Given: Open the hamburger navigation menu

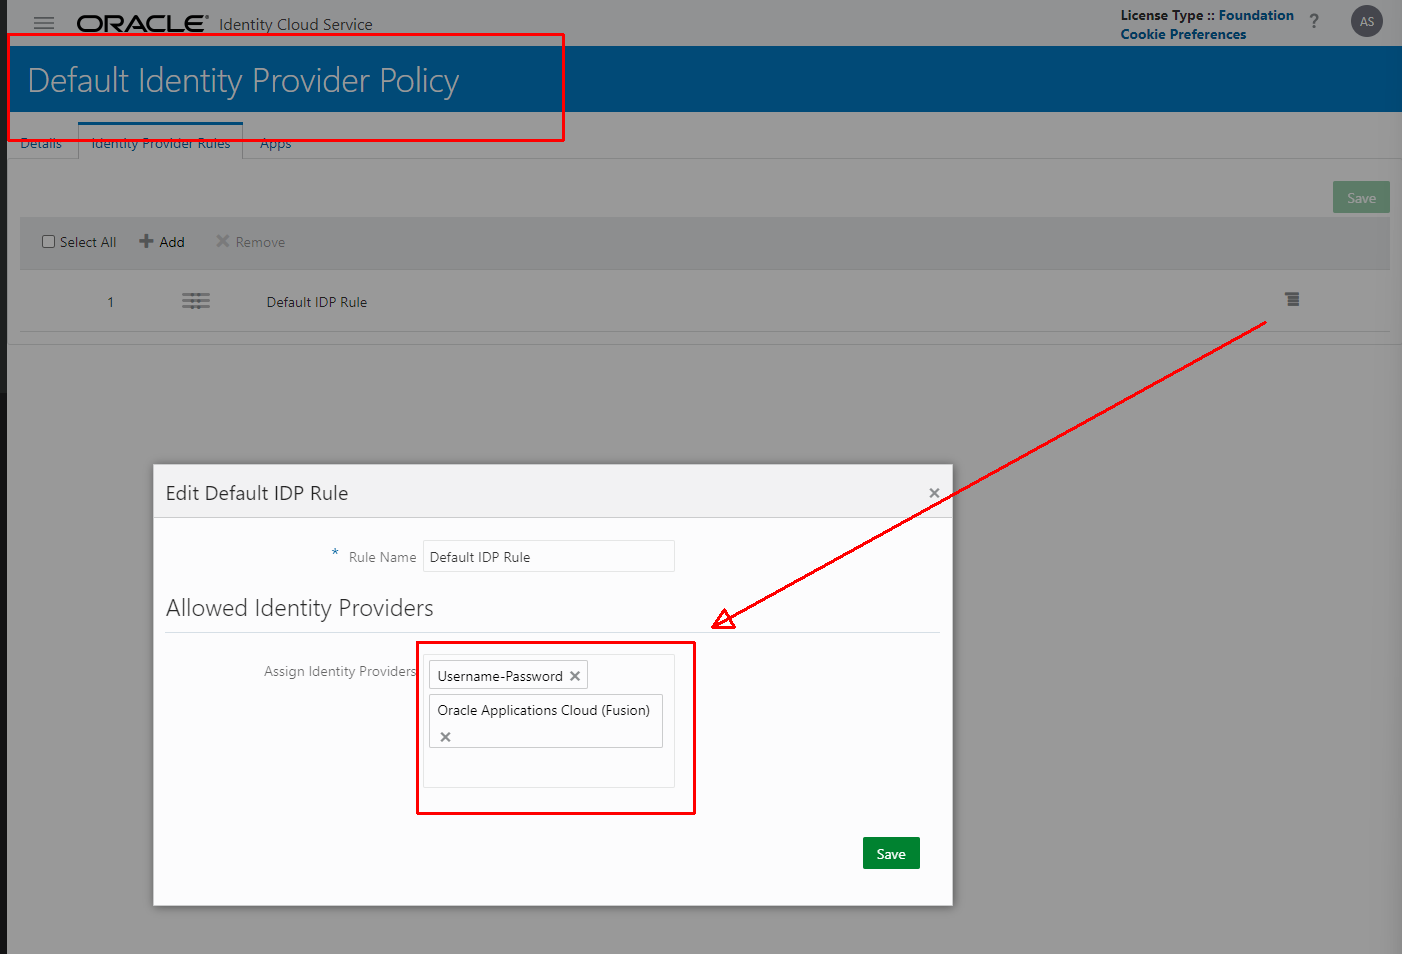Looking at the screenshot, I should (x=44, y=23).
